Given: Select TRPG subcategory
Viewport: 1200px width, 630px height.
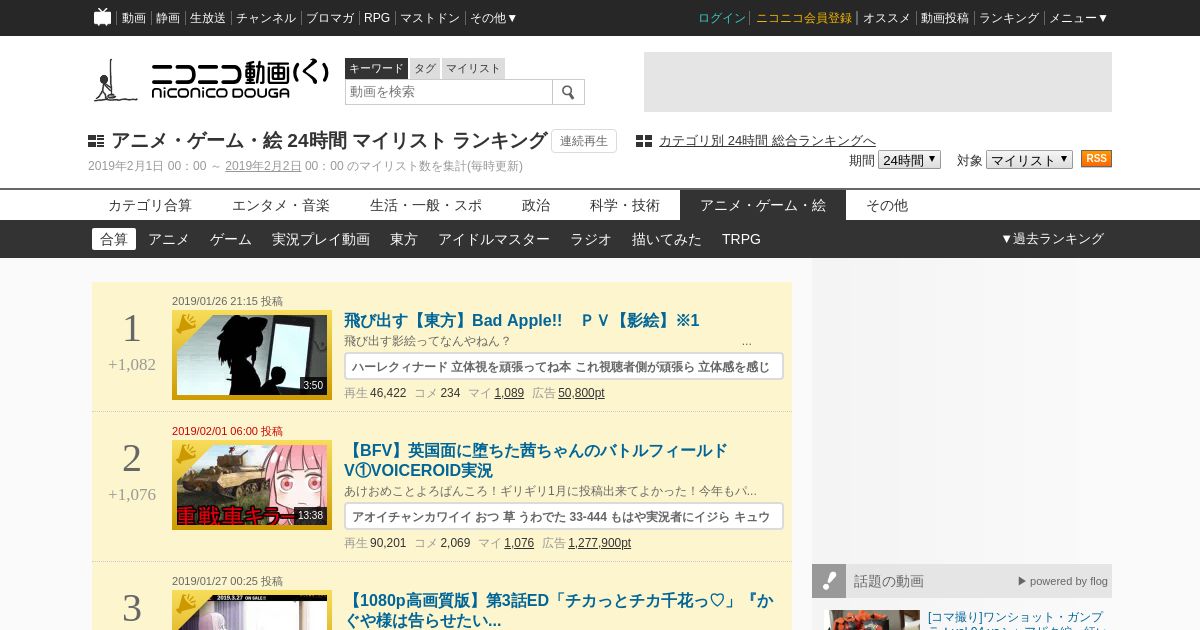Looking at the screenshot, I should 741,239.
